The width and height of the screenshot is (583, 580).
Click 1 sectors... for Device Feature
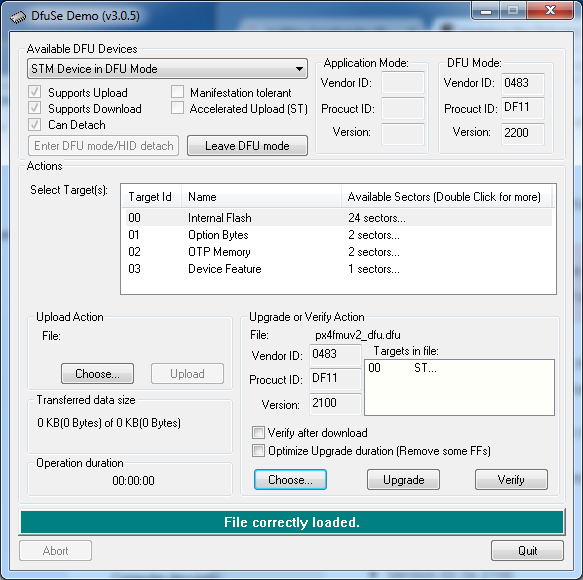374,269
